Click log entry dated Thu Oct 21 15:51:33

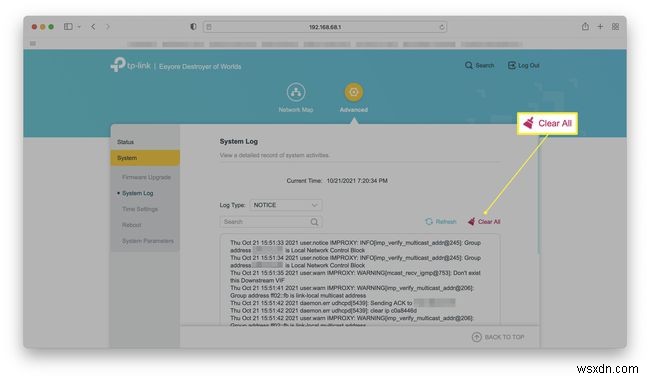click(x=355, y=246)
